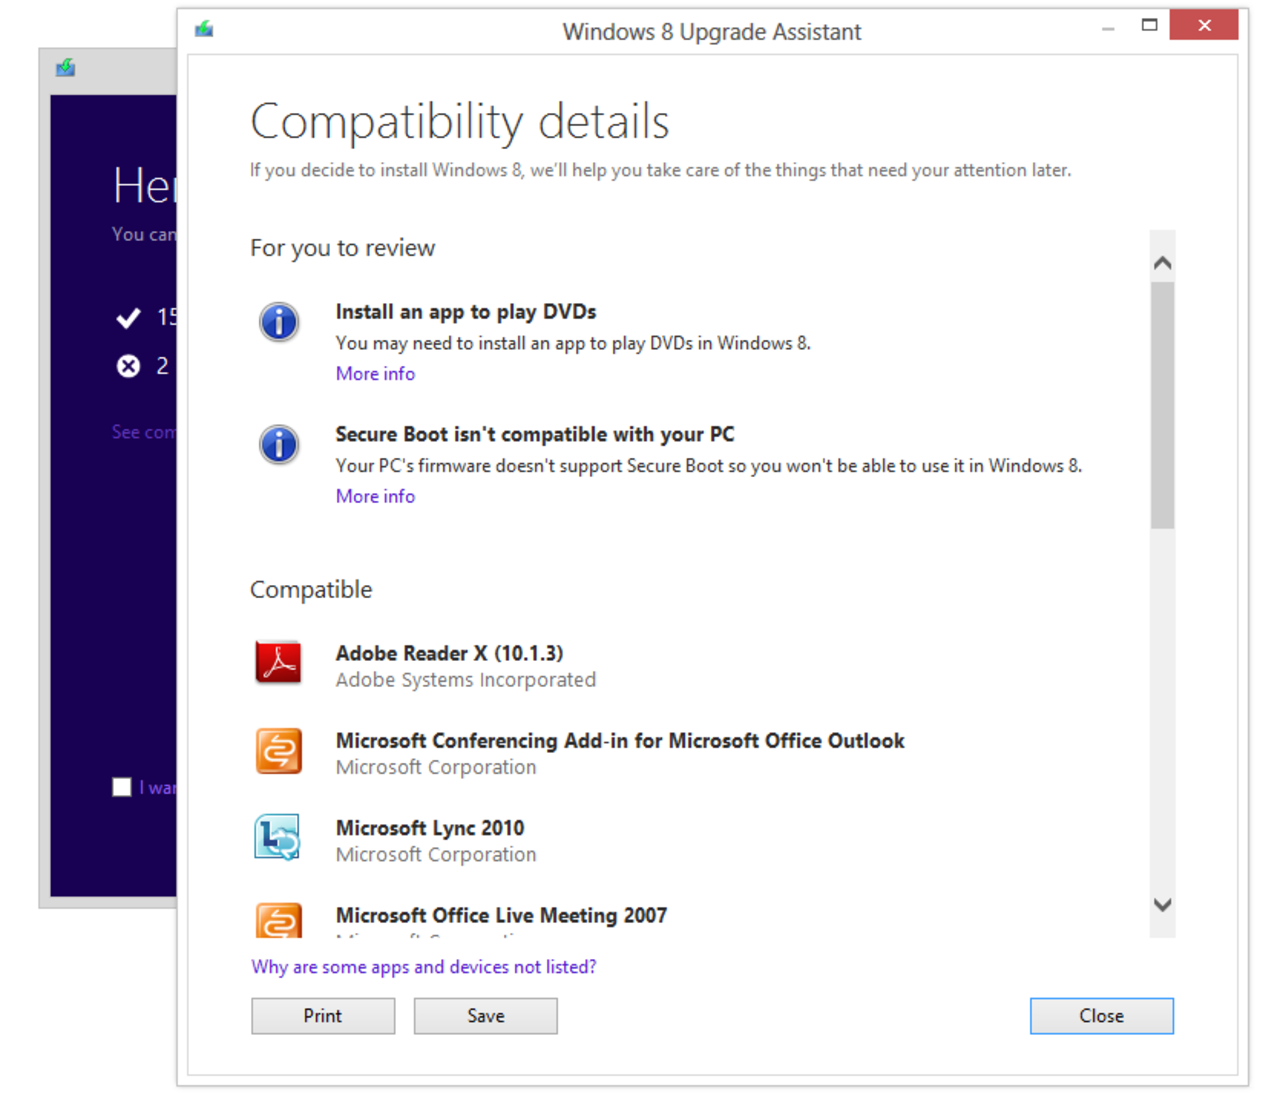Click the green checkmark icon next to compatible count

tap(128, 318)
